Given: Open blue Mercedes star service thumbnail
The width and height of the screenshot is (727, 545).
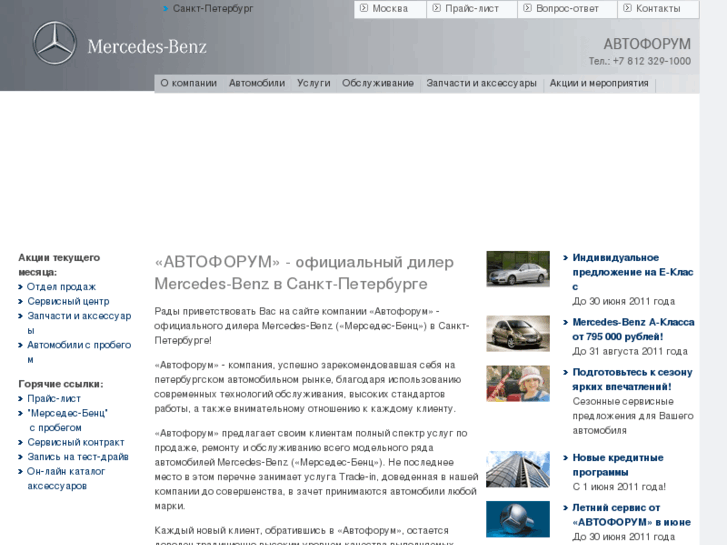Looking at the screenshot, I should point(518,519).
